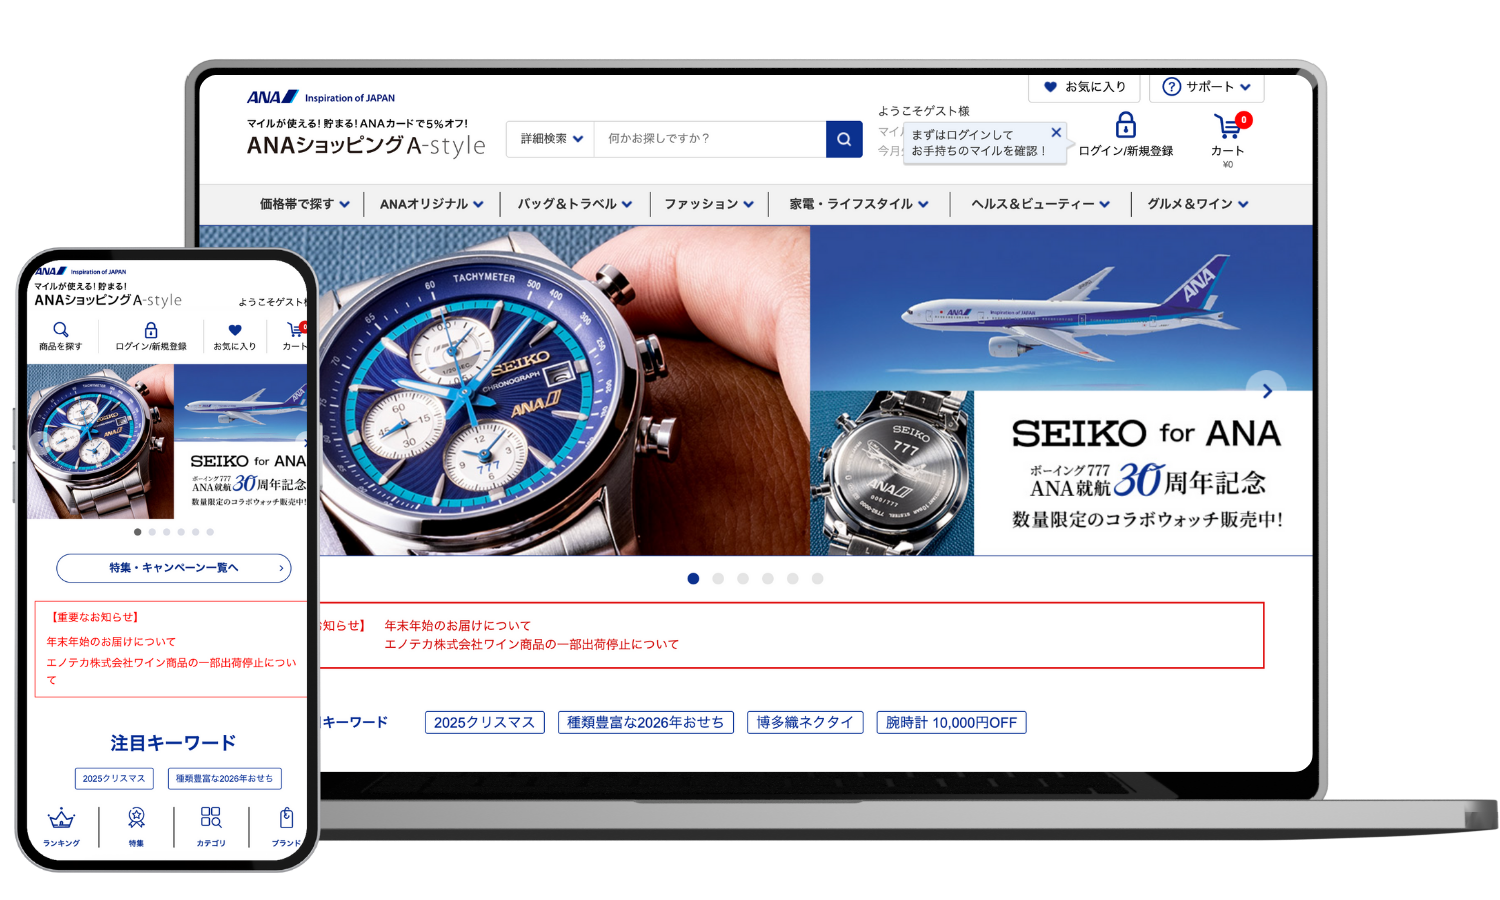Click the blue magnifier search button on laptop
The image size is (1500, 900).
pos(843,139)
